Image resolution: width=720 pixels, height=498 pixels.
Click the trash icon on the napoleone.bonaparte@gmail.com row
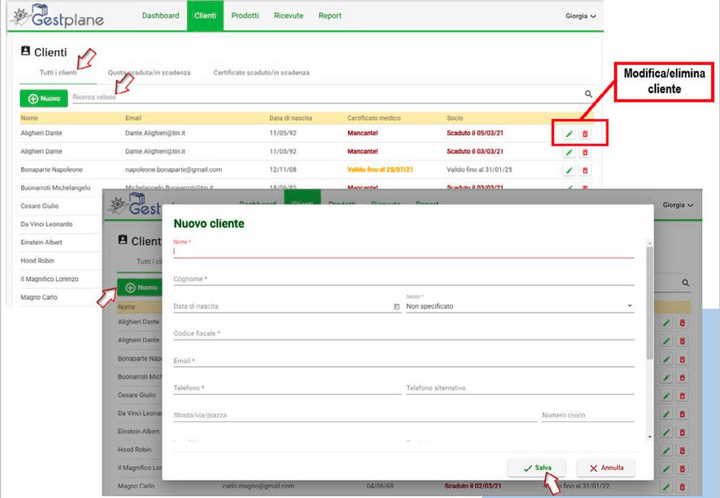[x=585, y=170]
